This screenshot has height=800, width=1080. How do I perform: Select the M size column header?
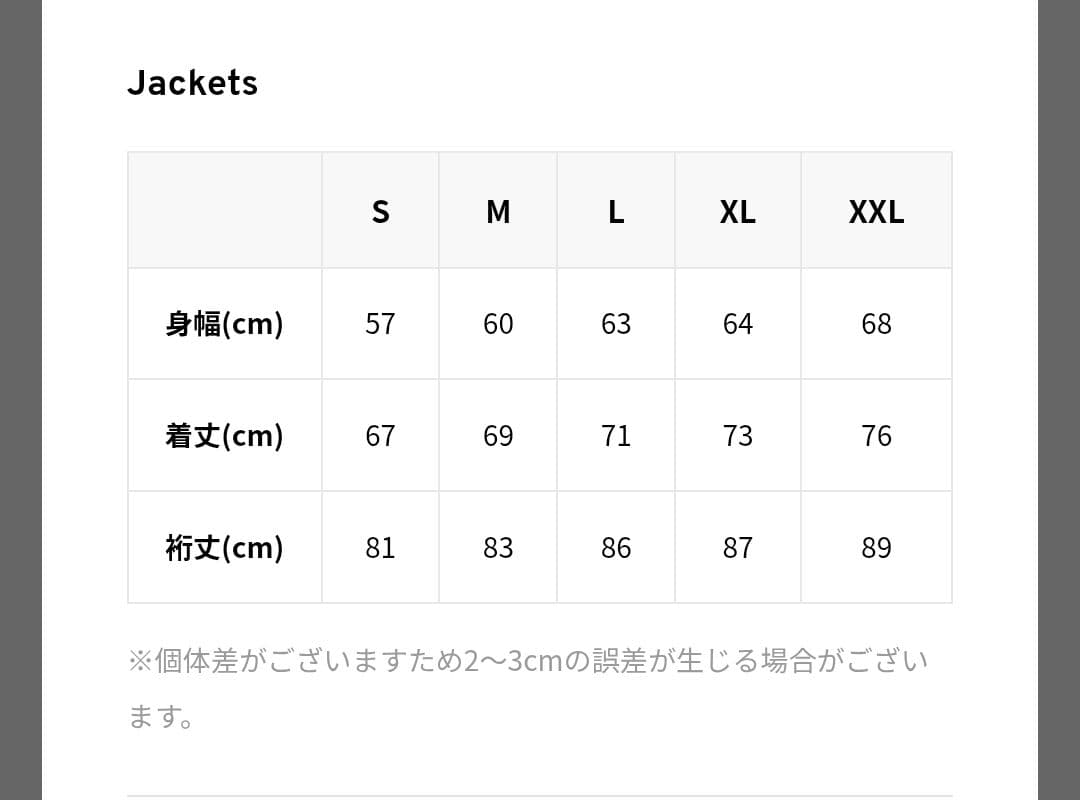[498, 211]
